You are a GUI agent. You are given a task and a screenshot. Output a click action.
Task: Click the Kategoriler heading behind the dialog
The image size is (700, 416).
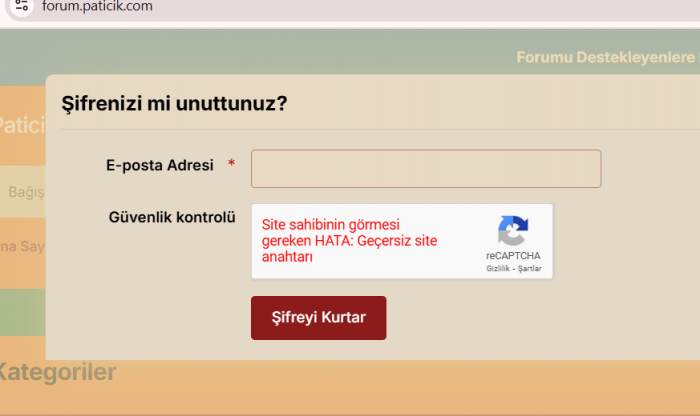tap(58, 373)
